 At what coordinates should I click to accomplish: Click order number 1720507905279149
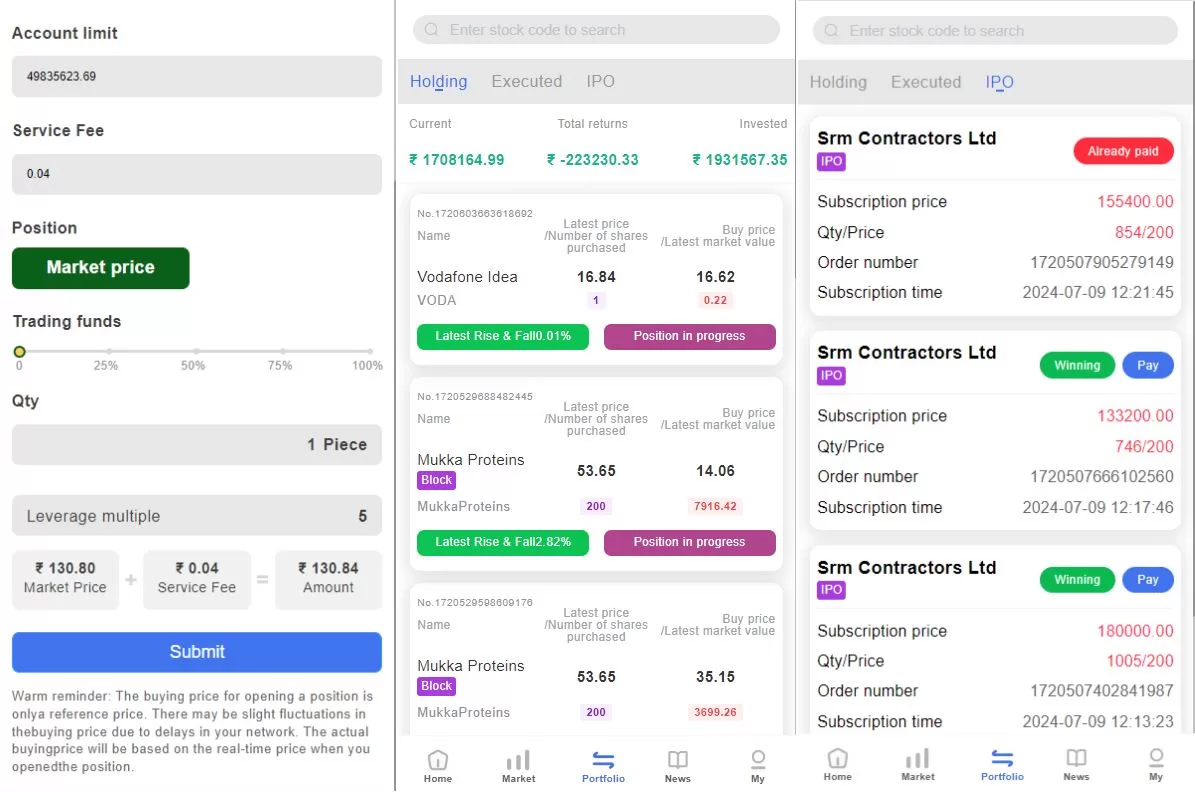coord(1101,262)
